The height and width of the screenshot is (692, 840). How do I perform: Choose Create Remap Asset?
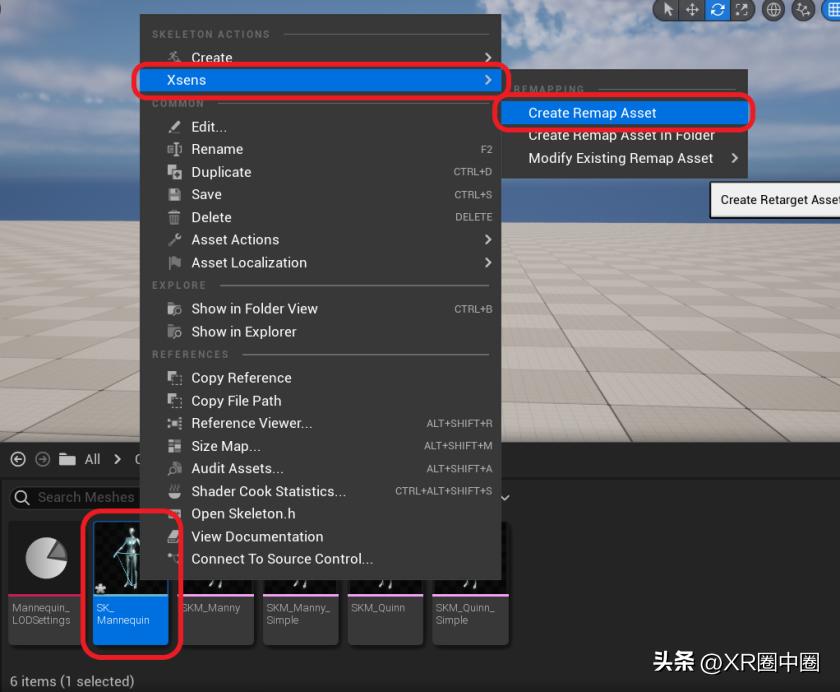tap(624, 113)
